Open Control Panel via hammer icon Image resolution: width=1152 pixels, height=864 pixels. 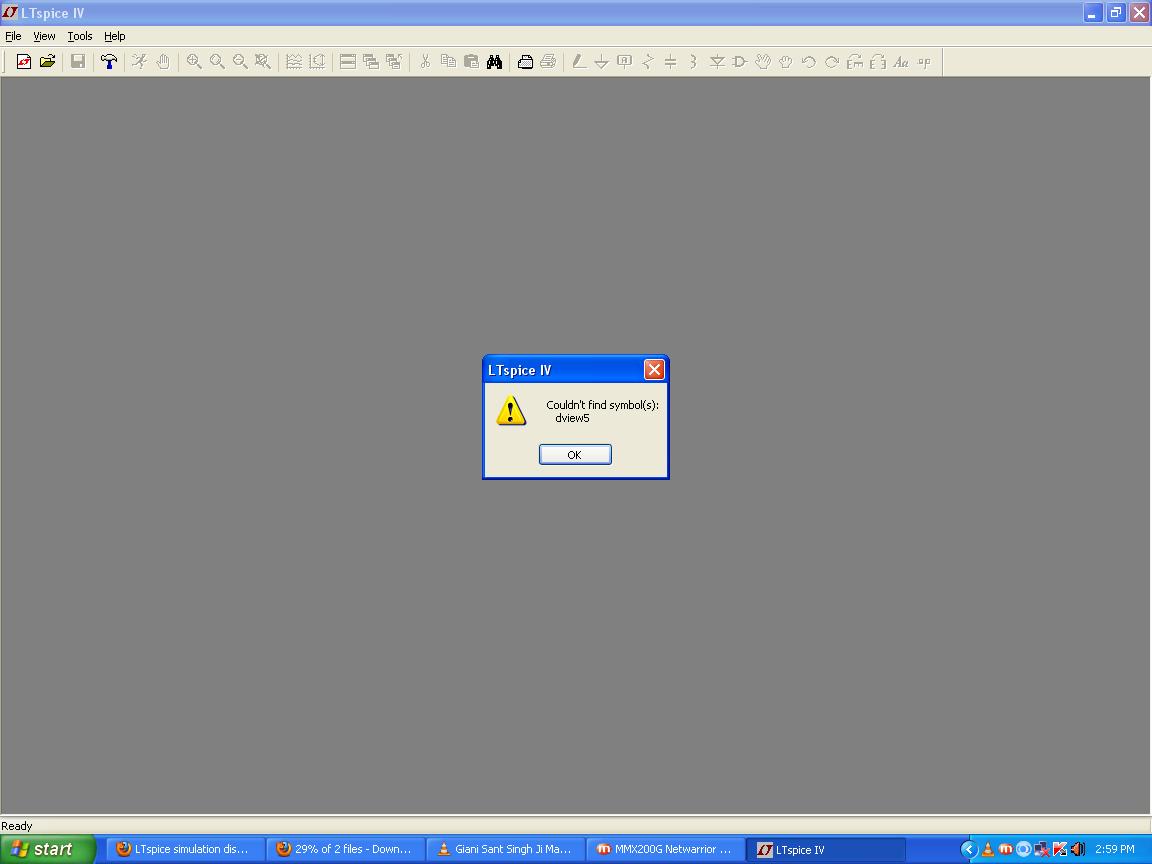(109, 62)
